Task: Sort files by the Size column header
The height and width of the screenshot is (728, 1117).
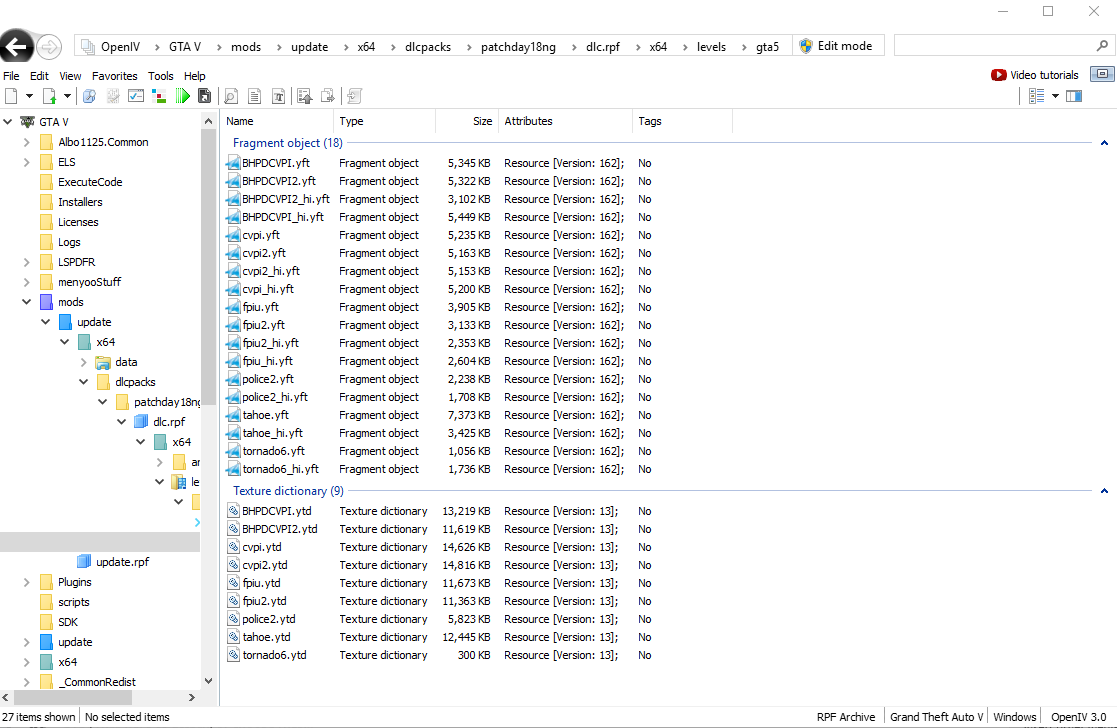Action: [x=467, y=121]
